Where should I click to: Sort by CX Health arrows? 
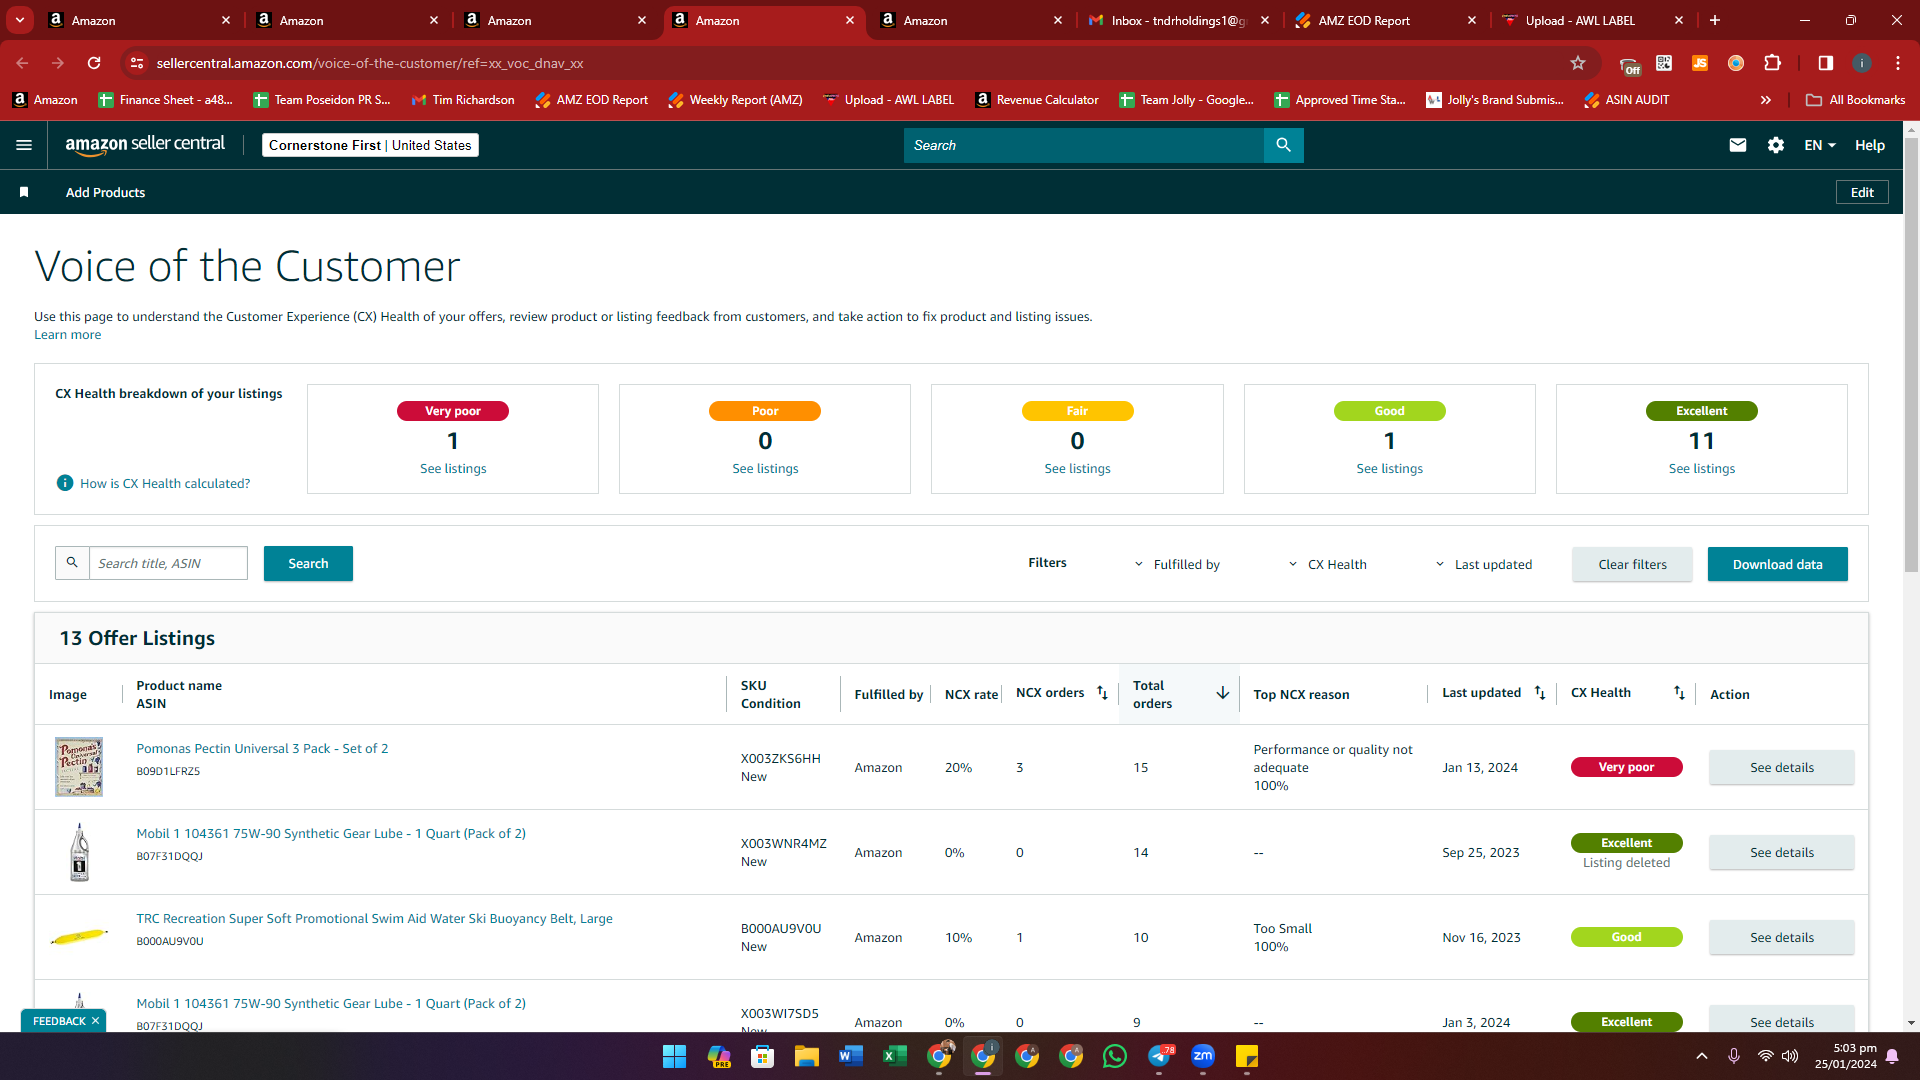(1679, 693)
